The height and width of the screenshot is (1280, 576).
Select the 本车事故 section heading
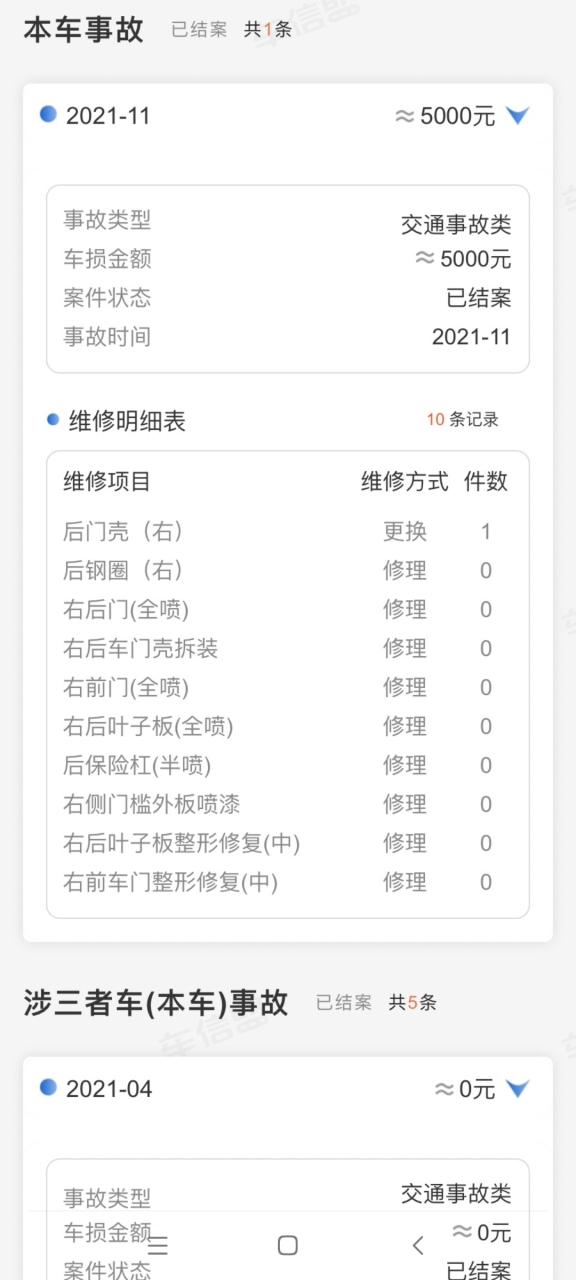(x=84, y=29)
